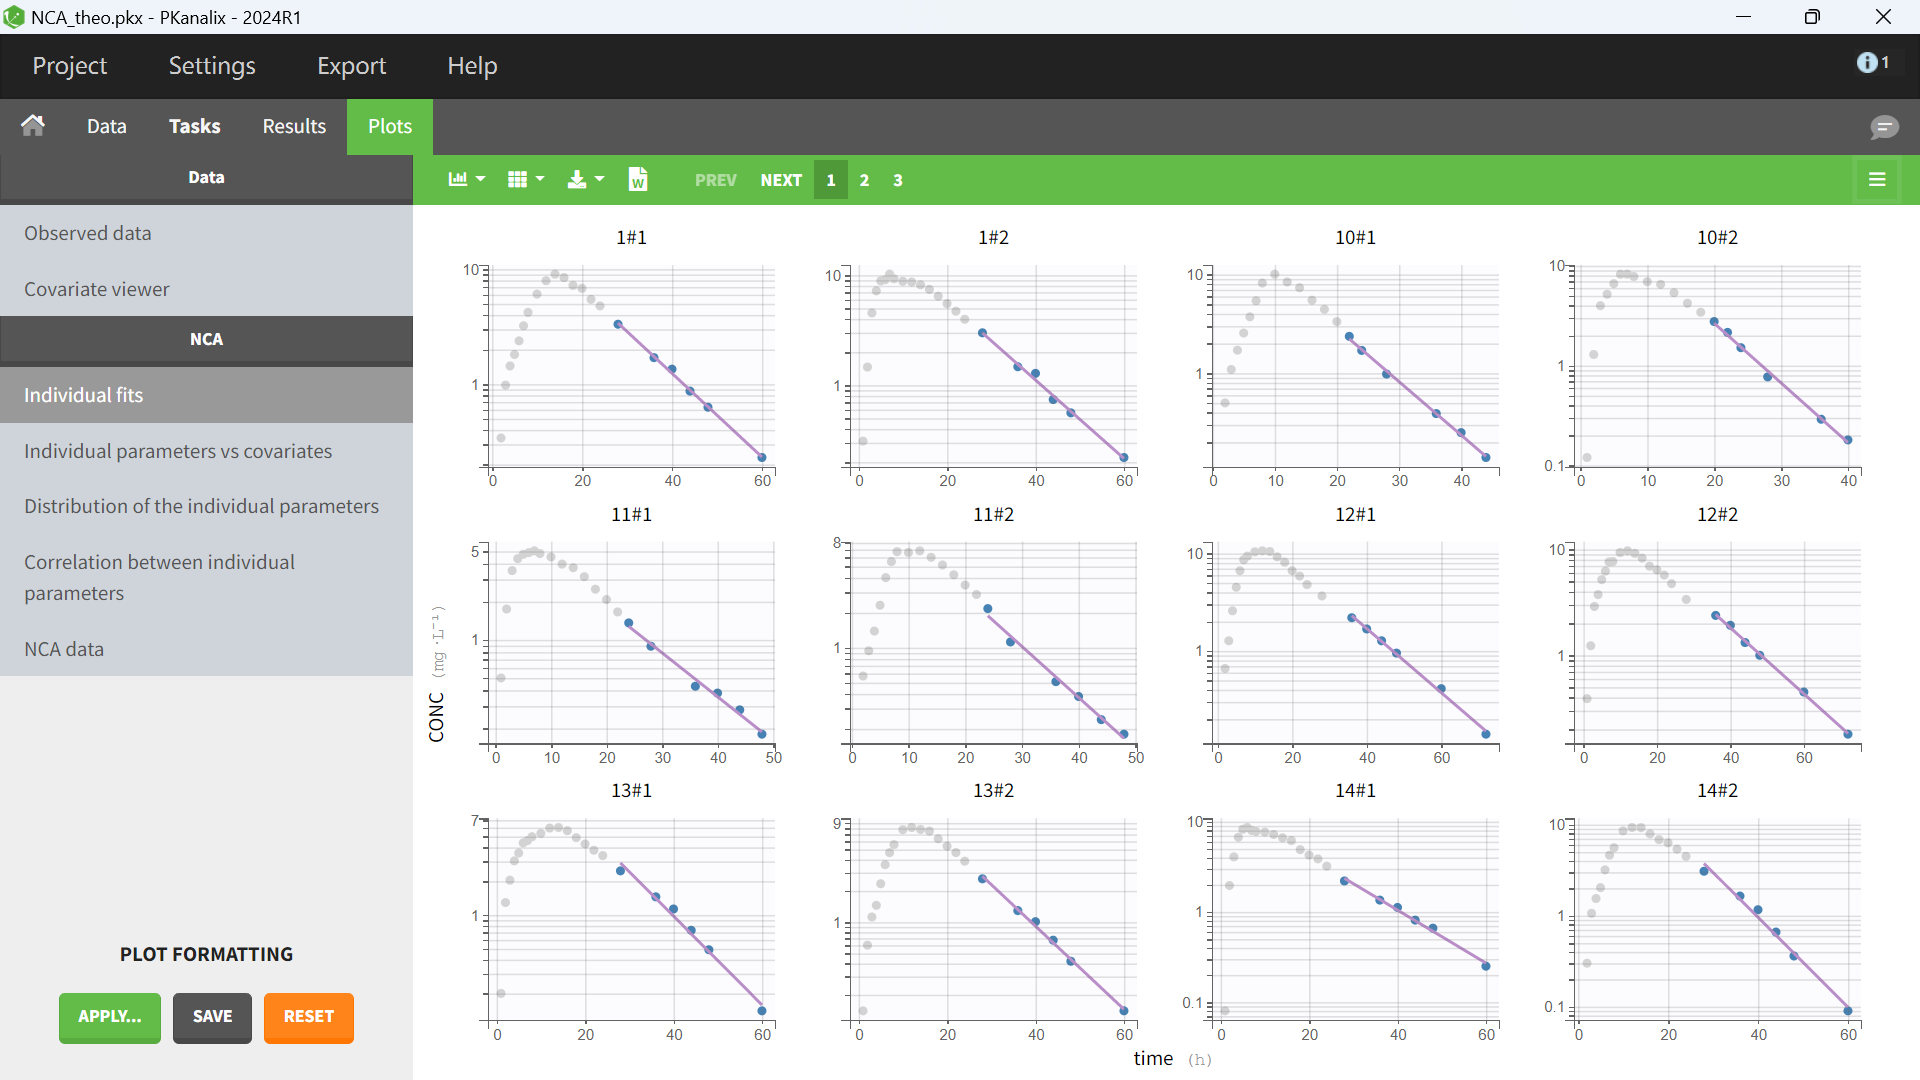Open the hamburger settings panel icon

point(1877,180)
